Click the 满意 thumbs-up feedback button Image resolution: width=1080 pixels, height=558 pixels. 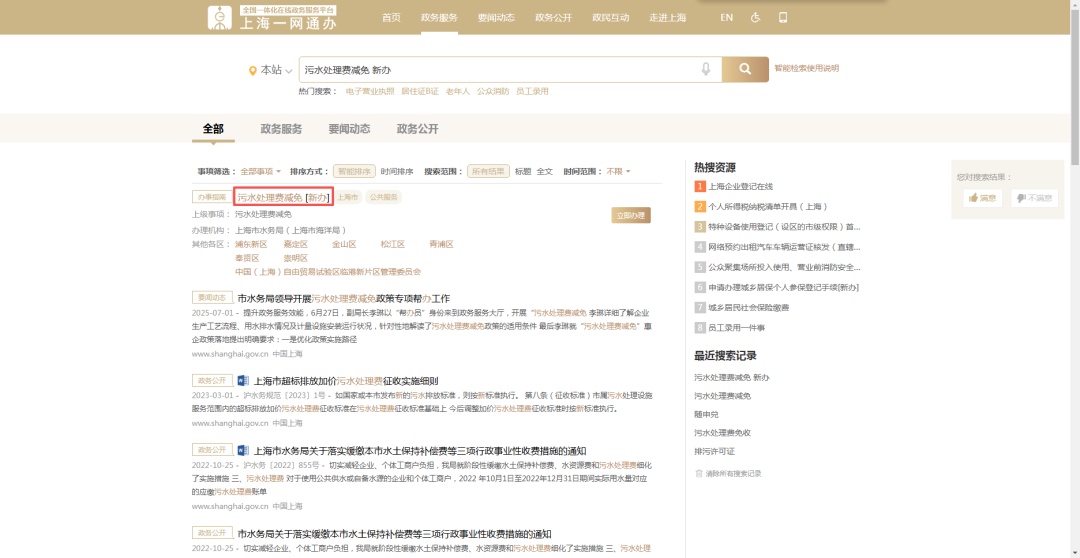pos(981,198)
